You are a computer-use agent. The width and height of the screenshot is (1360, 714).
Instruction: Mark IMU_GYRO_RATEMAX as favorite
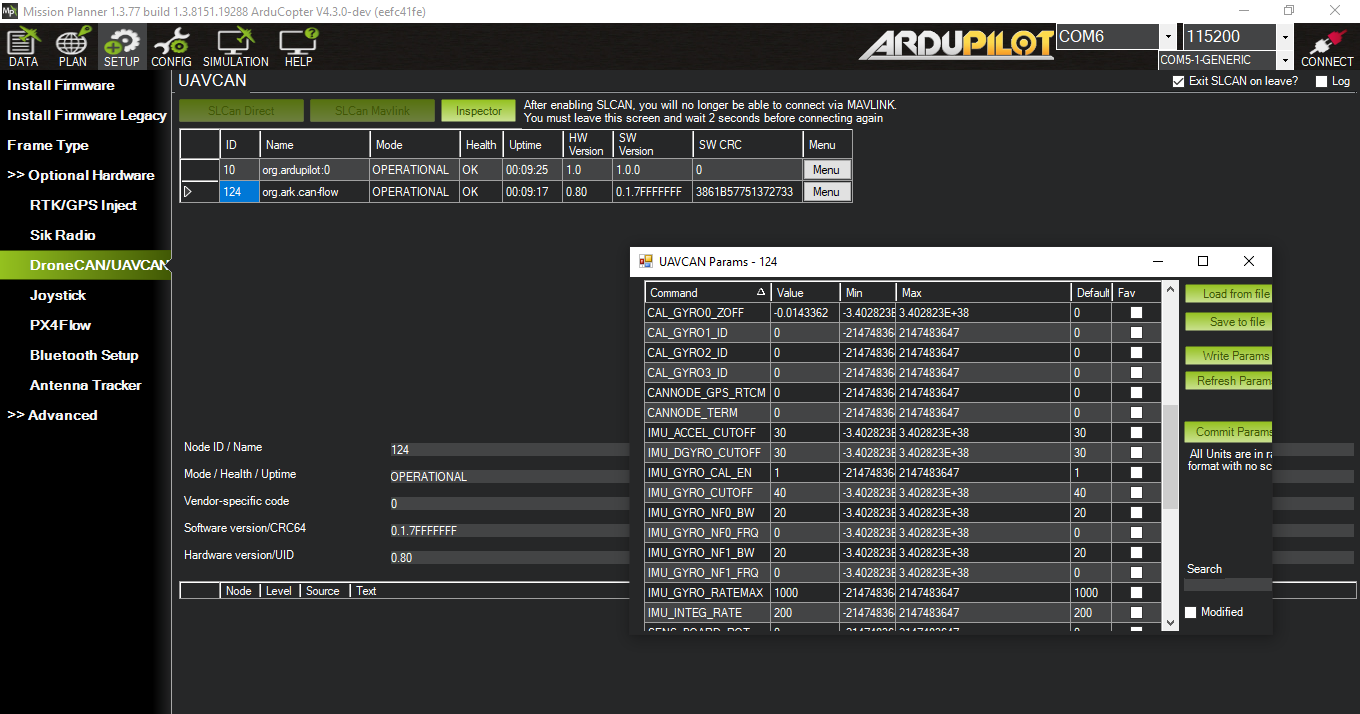(1136, 593)
